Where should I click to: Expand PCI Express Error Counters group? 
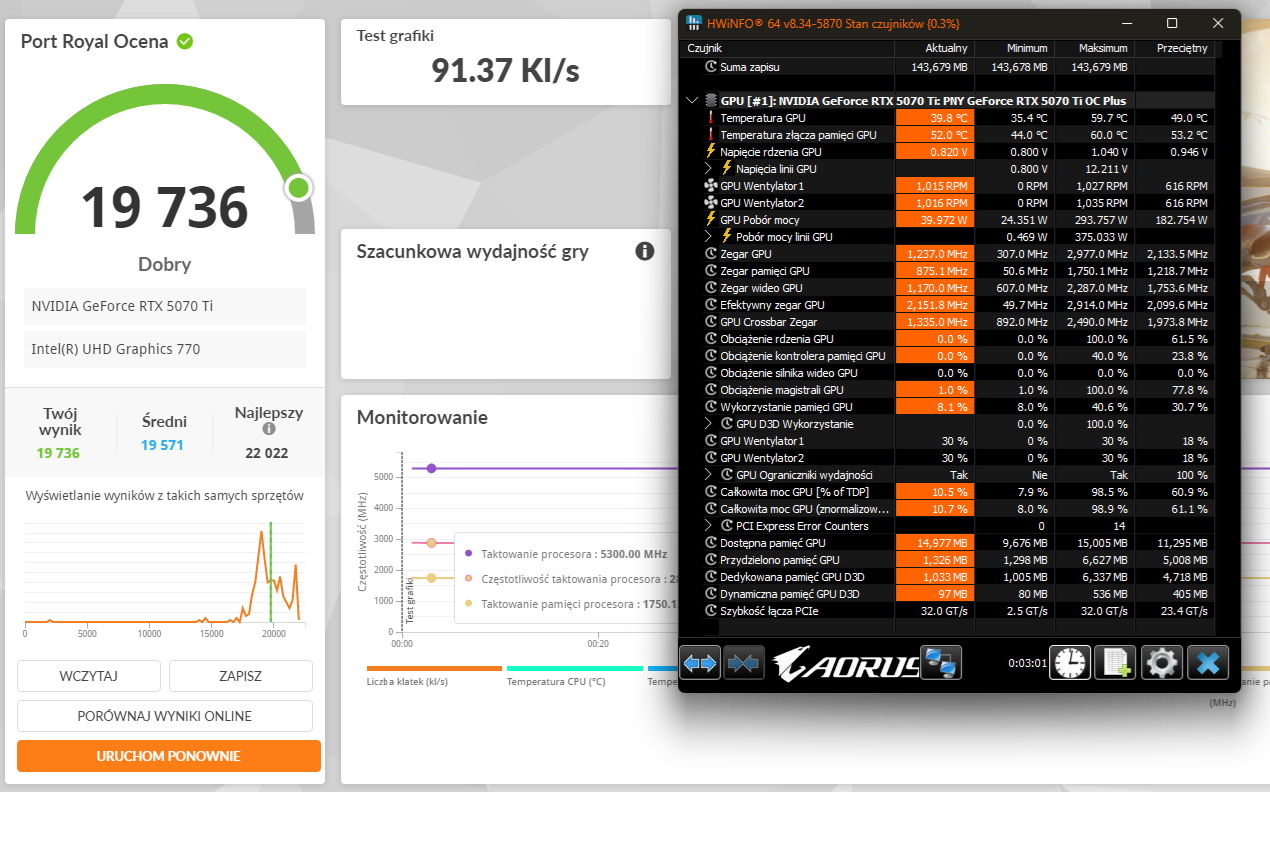pyautogui.click(x=709, y=526)
